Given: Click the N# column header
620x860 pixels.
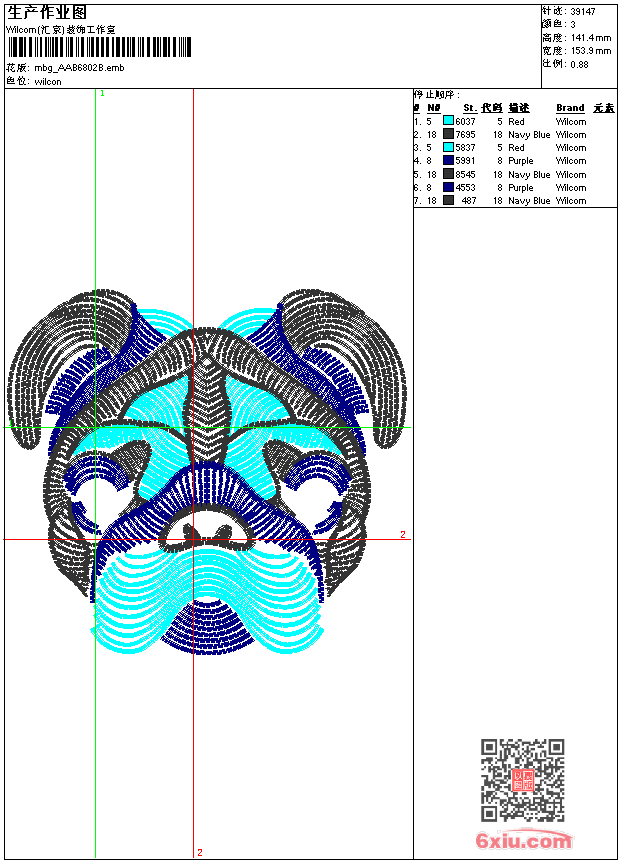Looking at the screenshot, I should [x=433, y=108].
